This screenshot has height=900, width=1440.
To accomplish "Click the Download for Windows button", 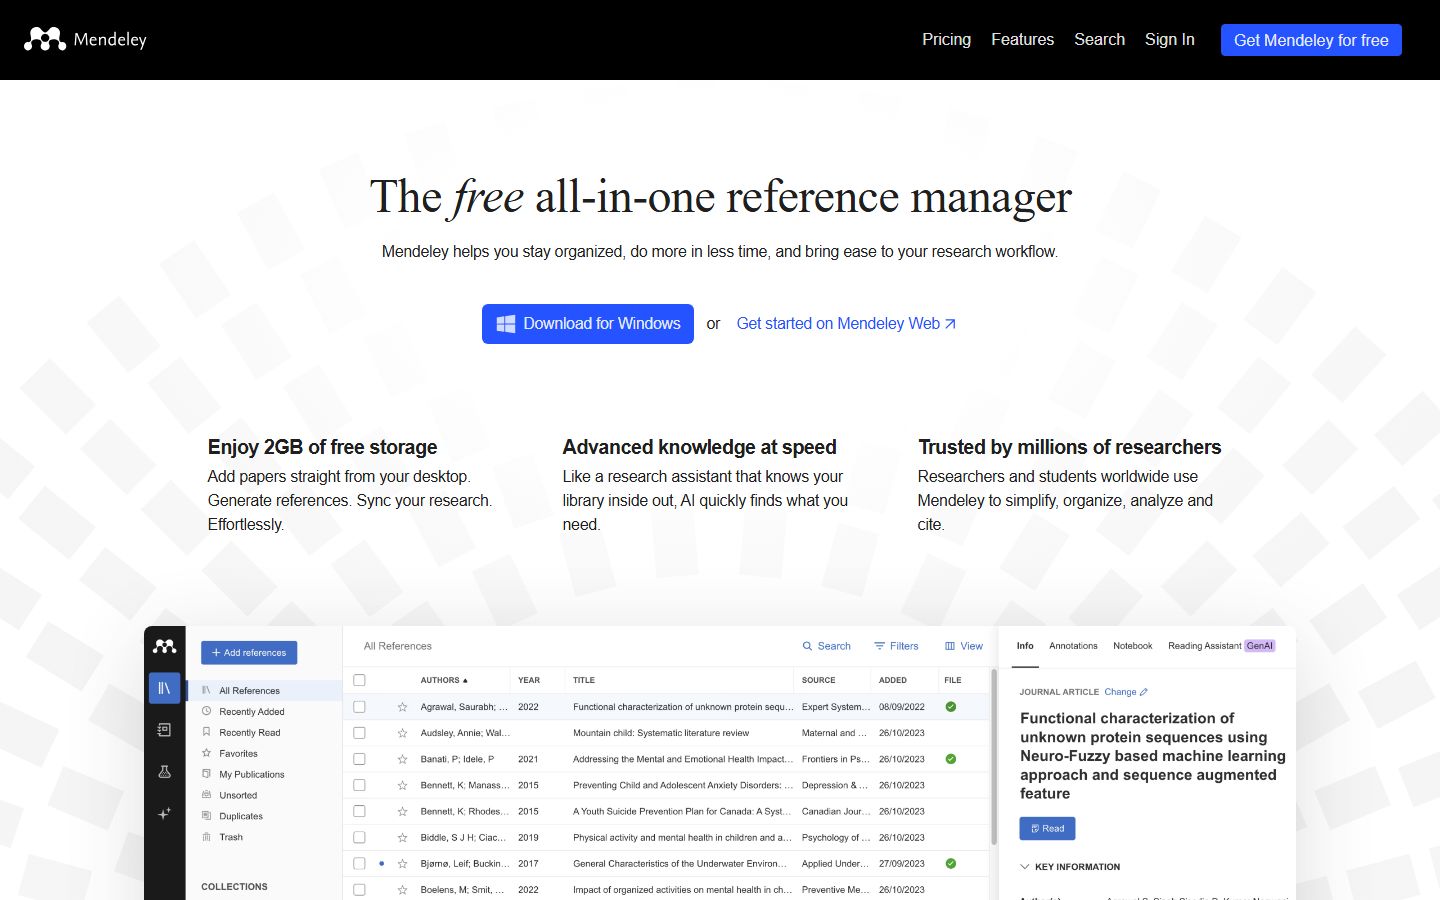I will (588, 324).
